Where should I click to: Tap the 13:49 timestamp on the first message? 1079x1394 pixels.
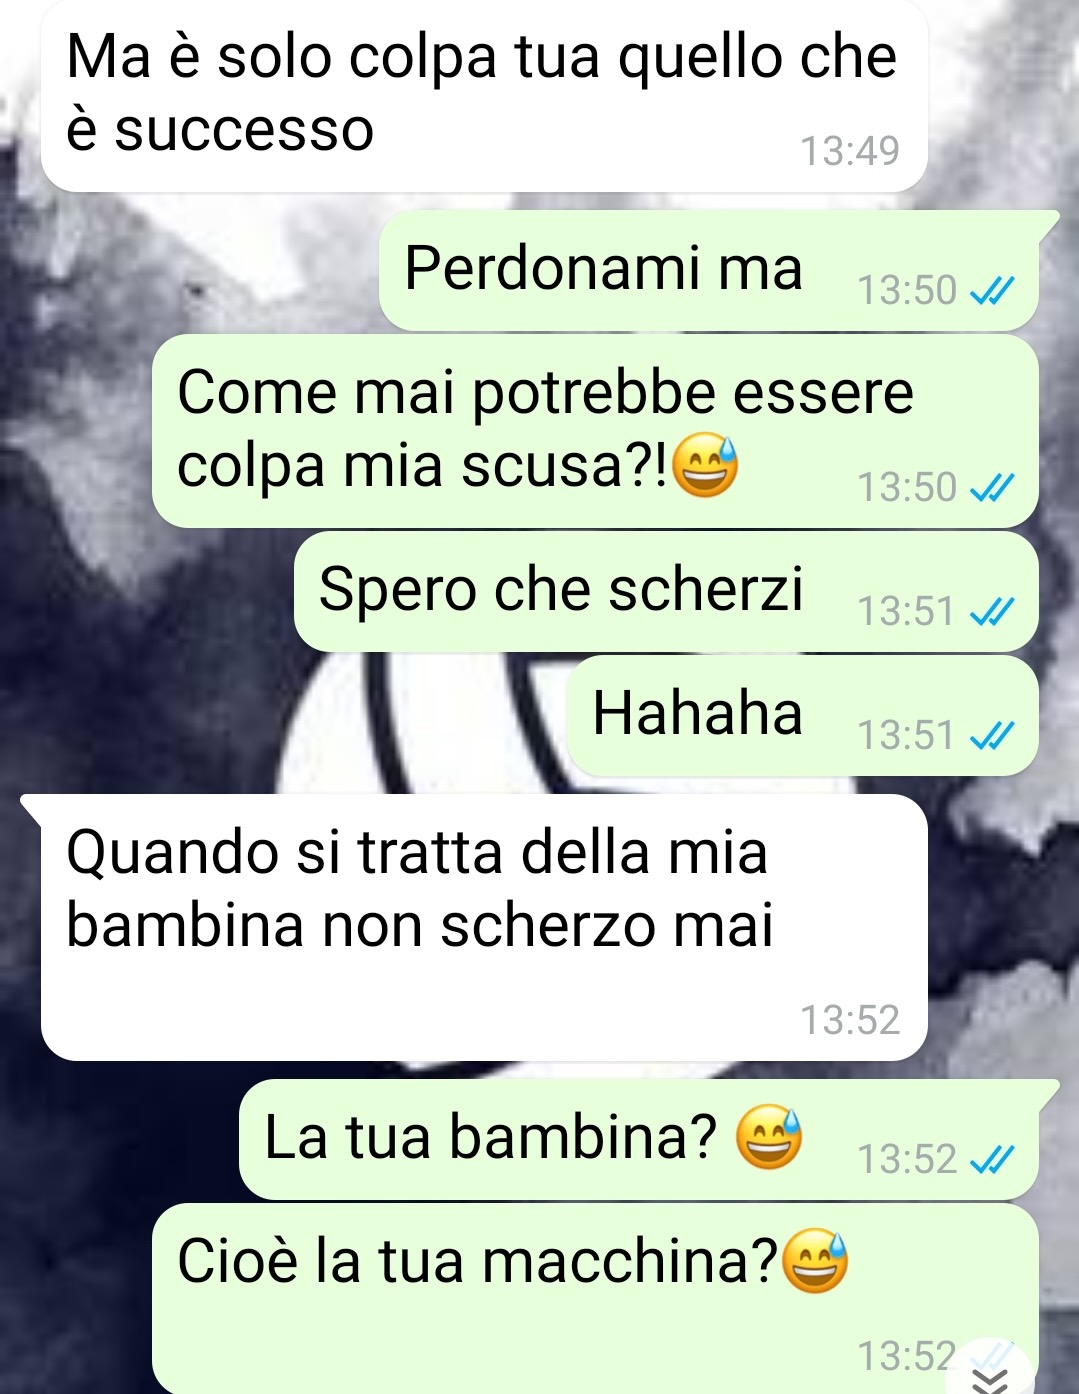850,151
